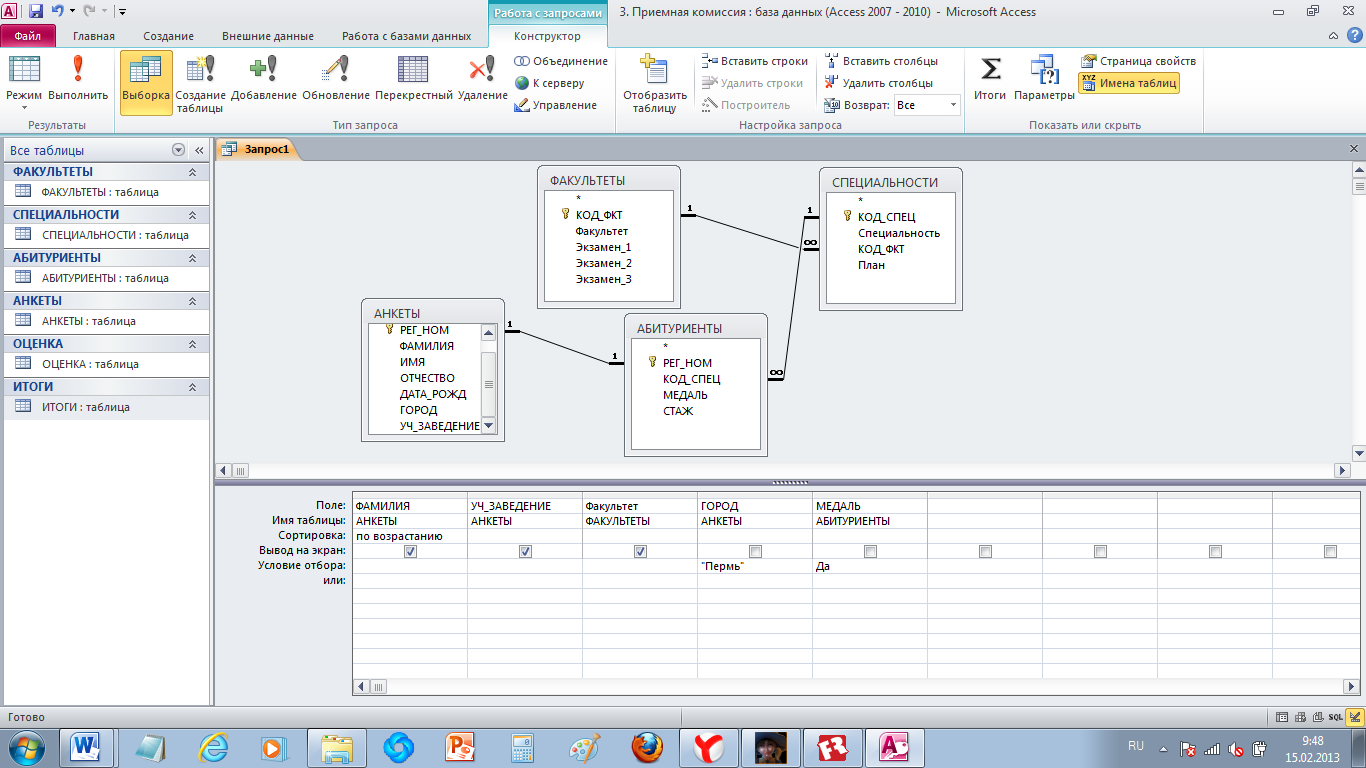
Task: Switch to Design view icon in status bar
Action: click(x=1354, y=717)
